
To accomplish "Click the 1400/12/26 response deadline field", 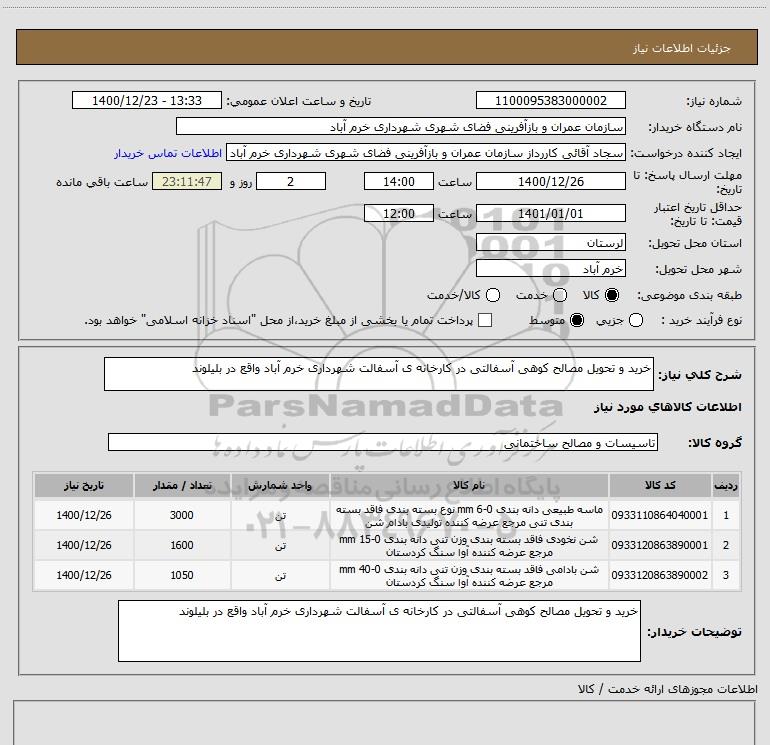I will pos(550,181).
